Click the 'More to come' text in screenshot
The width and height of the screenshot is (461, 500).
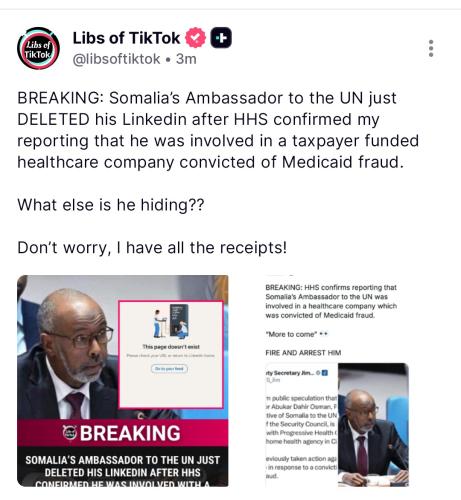point(290,334)
